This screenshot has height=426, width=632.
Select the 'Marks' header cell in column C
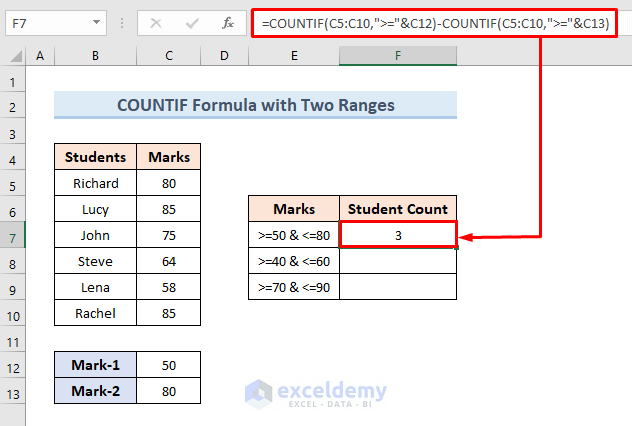[168, 157]
